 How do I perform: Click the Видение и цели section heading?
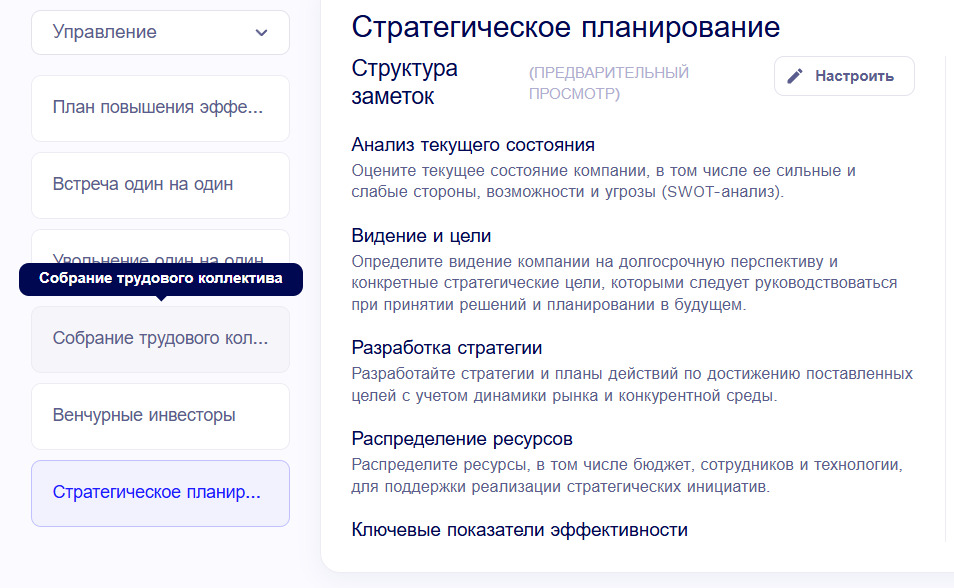tap(421, 236)
